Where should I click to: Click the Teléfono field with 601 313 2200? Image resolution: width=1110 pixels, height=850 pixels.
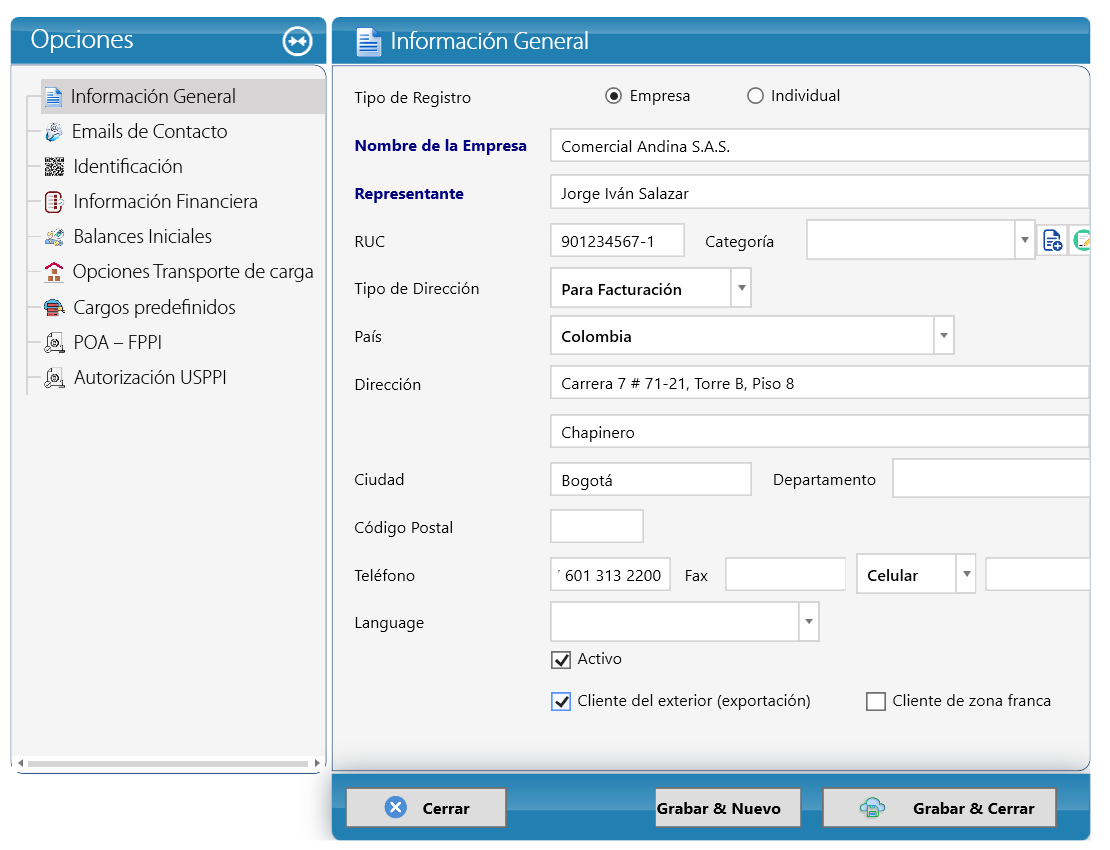610,575
